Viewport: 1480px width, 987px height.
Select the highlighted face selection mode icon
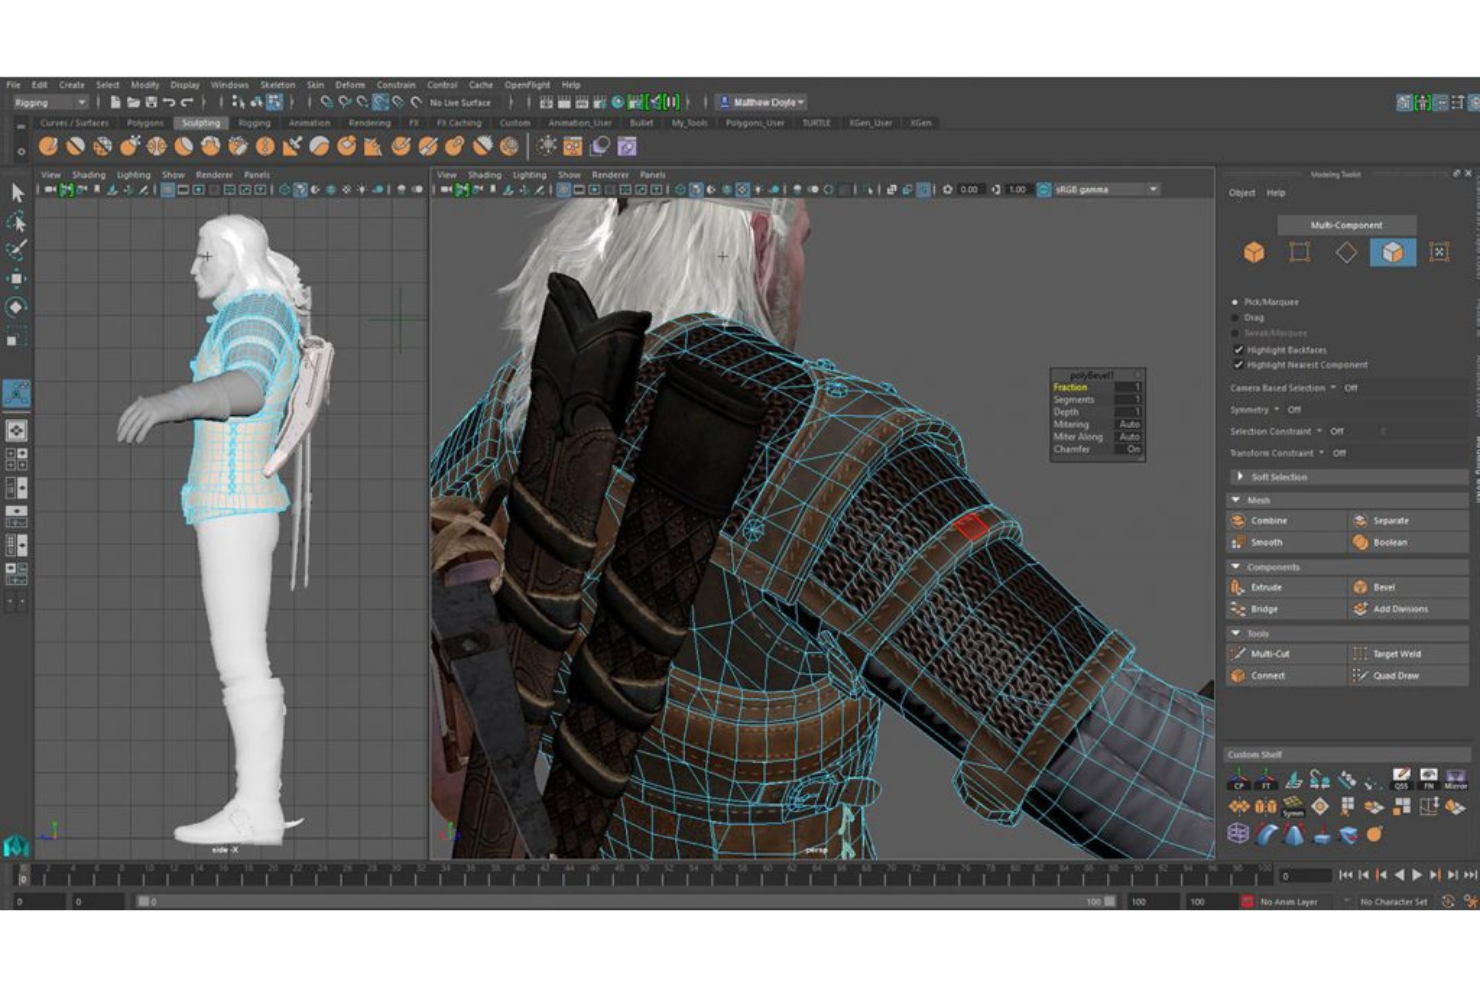tap(1392, 252)
